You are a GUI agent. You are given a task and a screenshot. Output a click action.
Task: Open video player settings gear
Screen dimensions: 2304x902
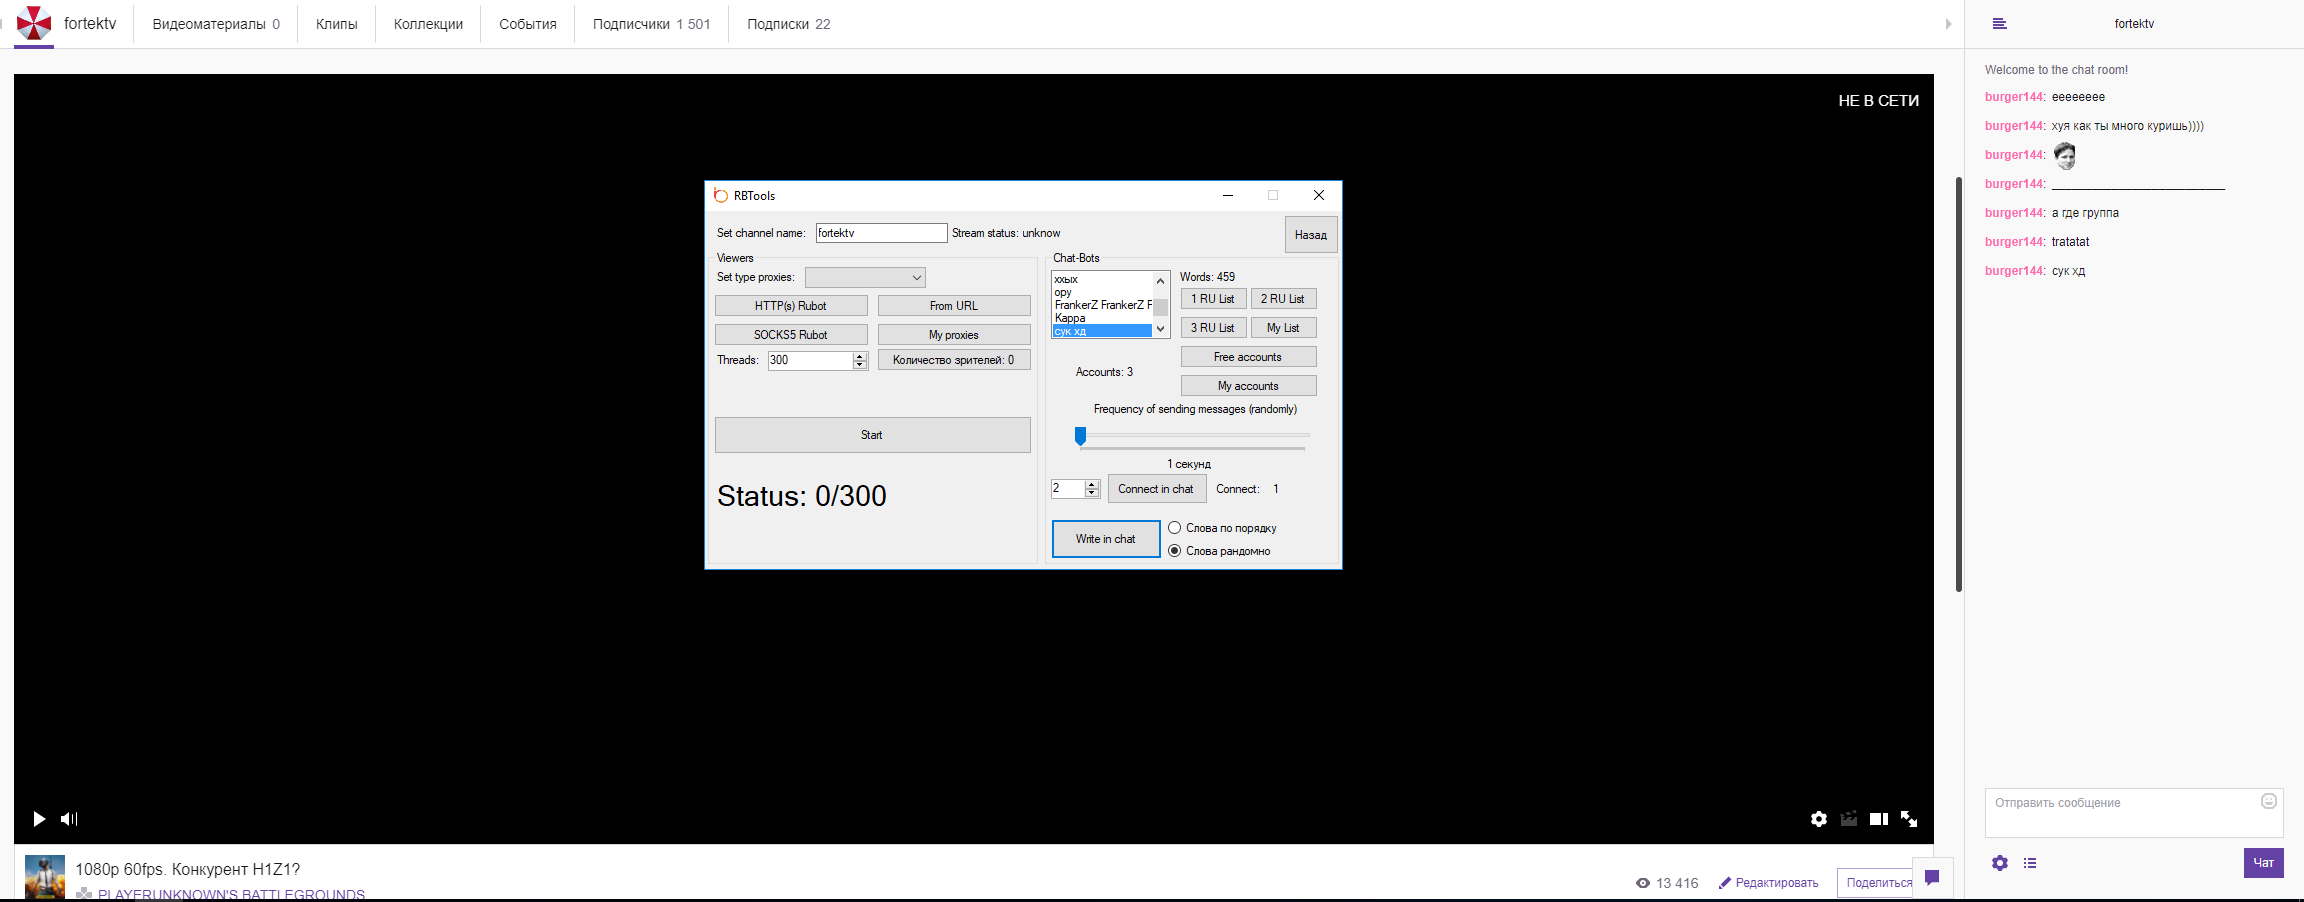[1818, 819]
